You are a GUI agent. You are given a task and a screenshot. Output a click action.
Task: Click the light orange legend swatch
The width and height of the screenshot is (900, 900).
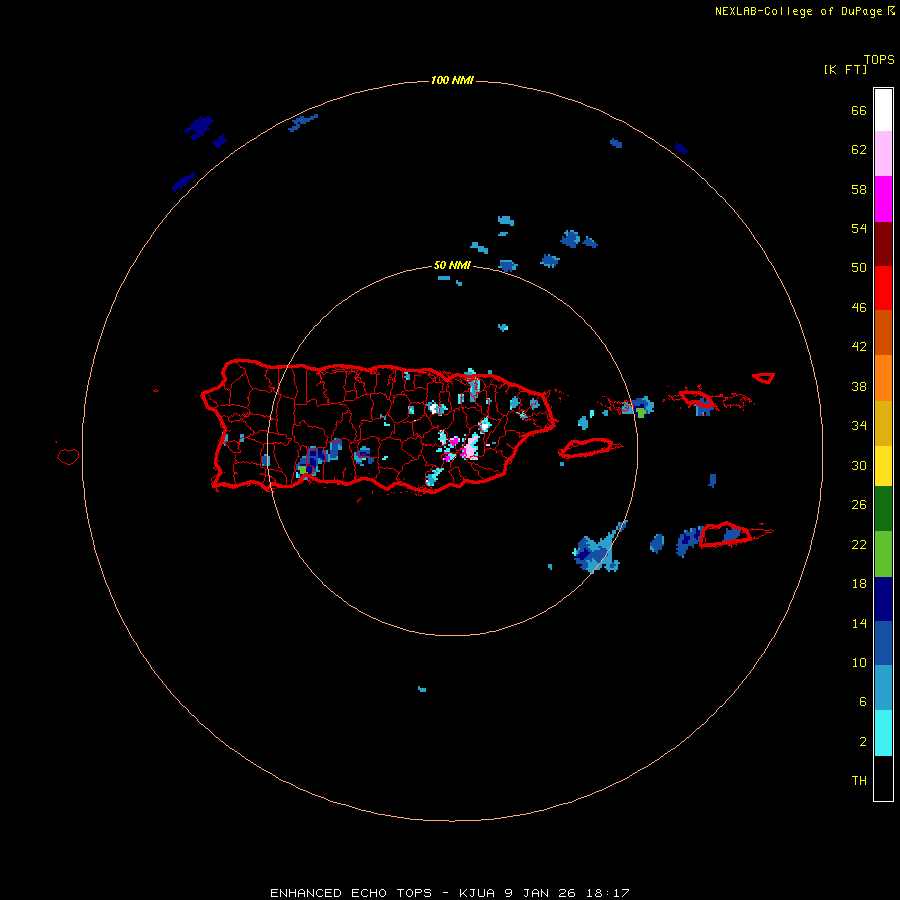[883, 377]
